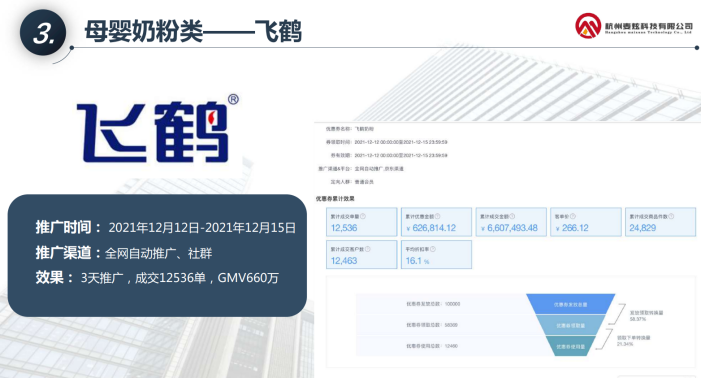This screenshot has width=701, height=378.
Task: Click the funnel row showing total used 12460
Action: 432,346
